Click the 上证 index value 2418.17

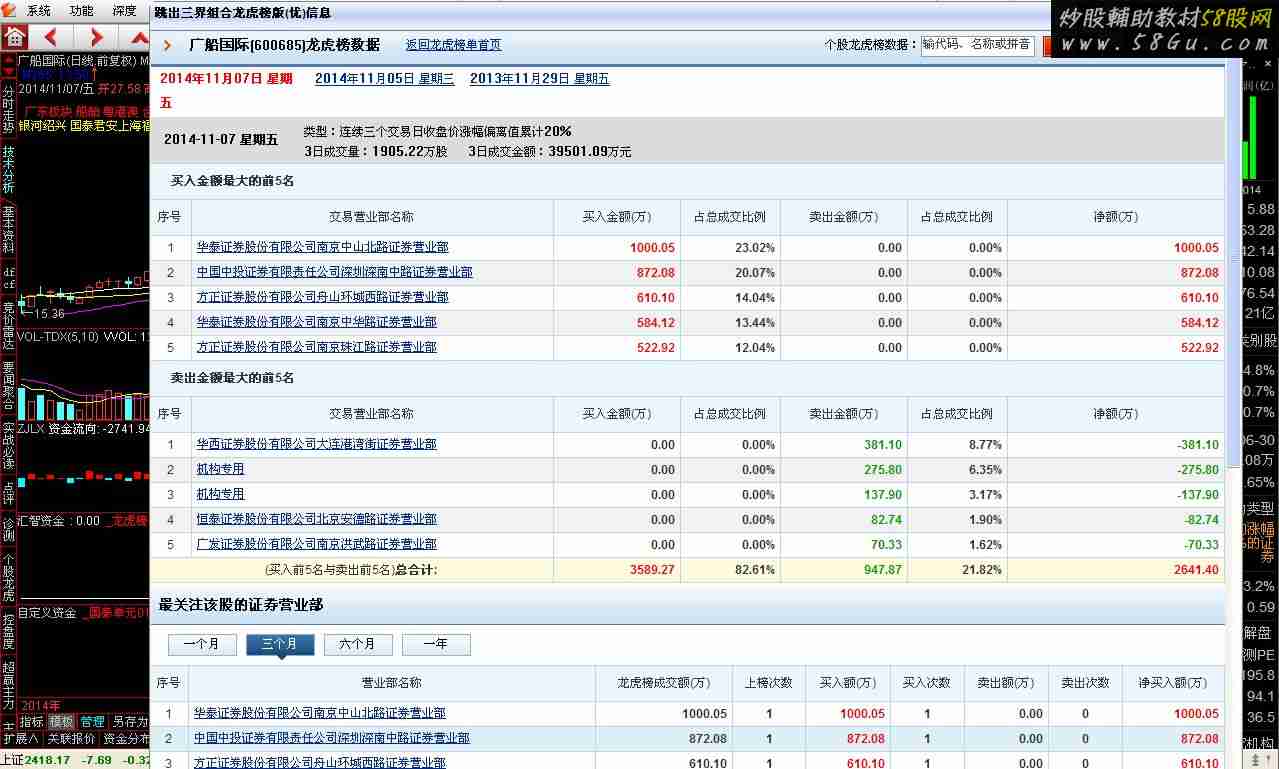47,760
